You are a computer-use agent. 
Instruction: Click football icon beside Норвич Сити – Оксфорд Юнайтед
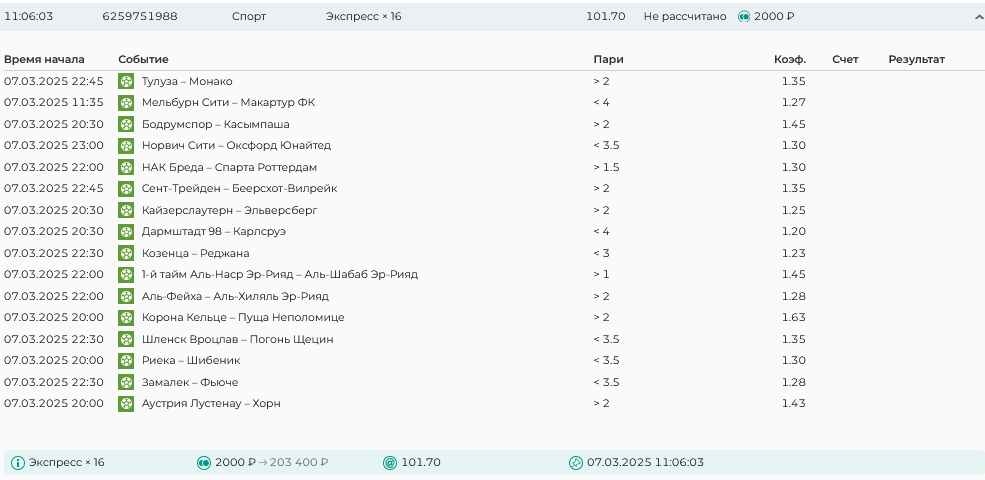[x=126, y=146]
